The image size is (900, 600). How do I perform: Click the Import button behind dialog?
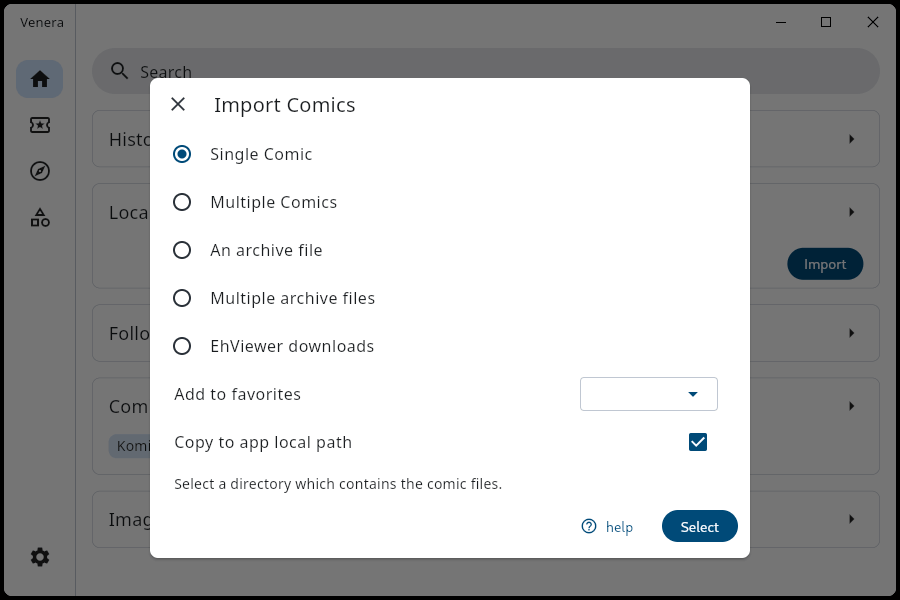[x=825, y=264]
